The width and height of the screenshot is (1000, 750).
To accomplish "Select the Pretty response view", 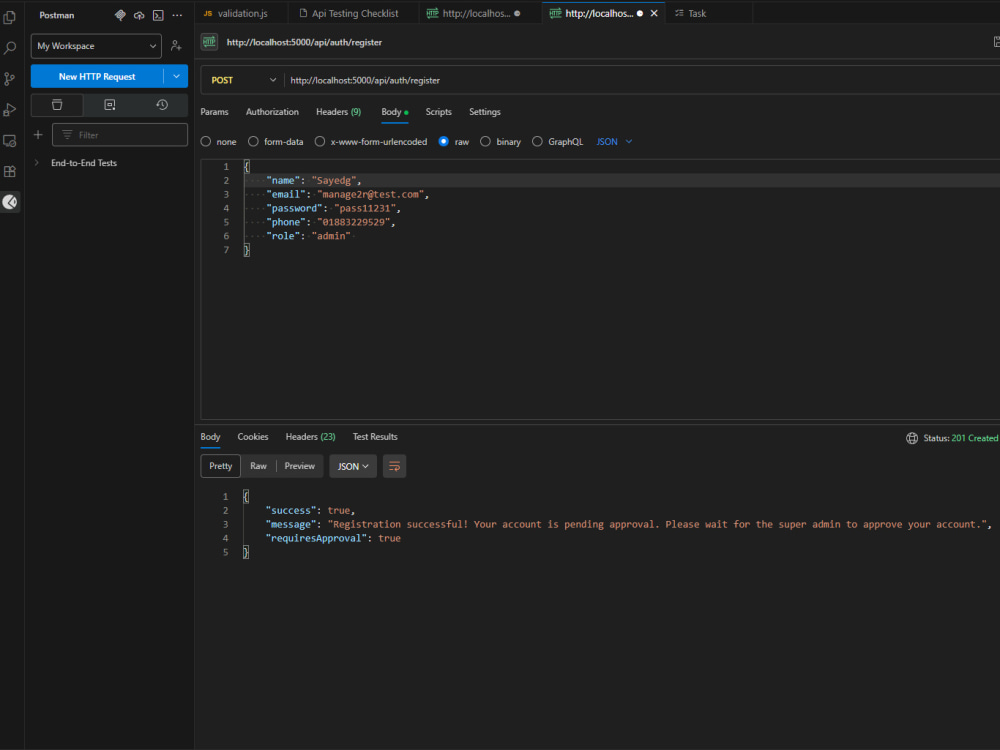I will pos(221,466).
